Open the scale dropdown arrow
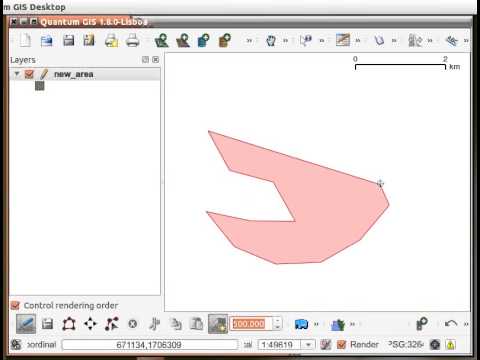 tap(309, 344)
